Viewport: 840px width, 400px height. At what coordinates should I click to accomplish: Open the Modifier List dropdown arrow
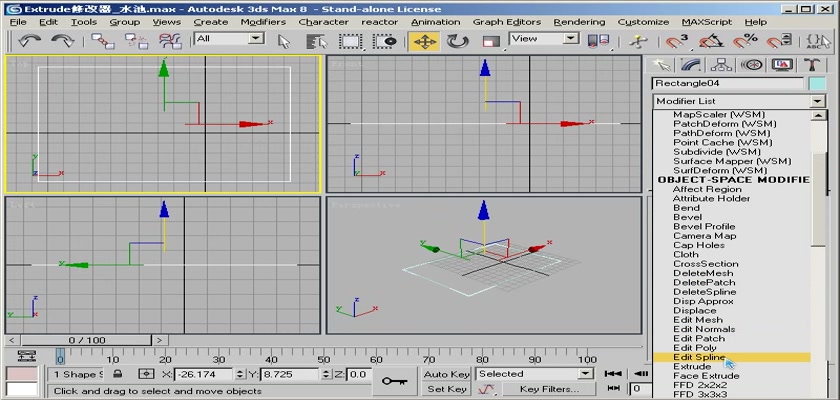point(818,101)
